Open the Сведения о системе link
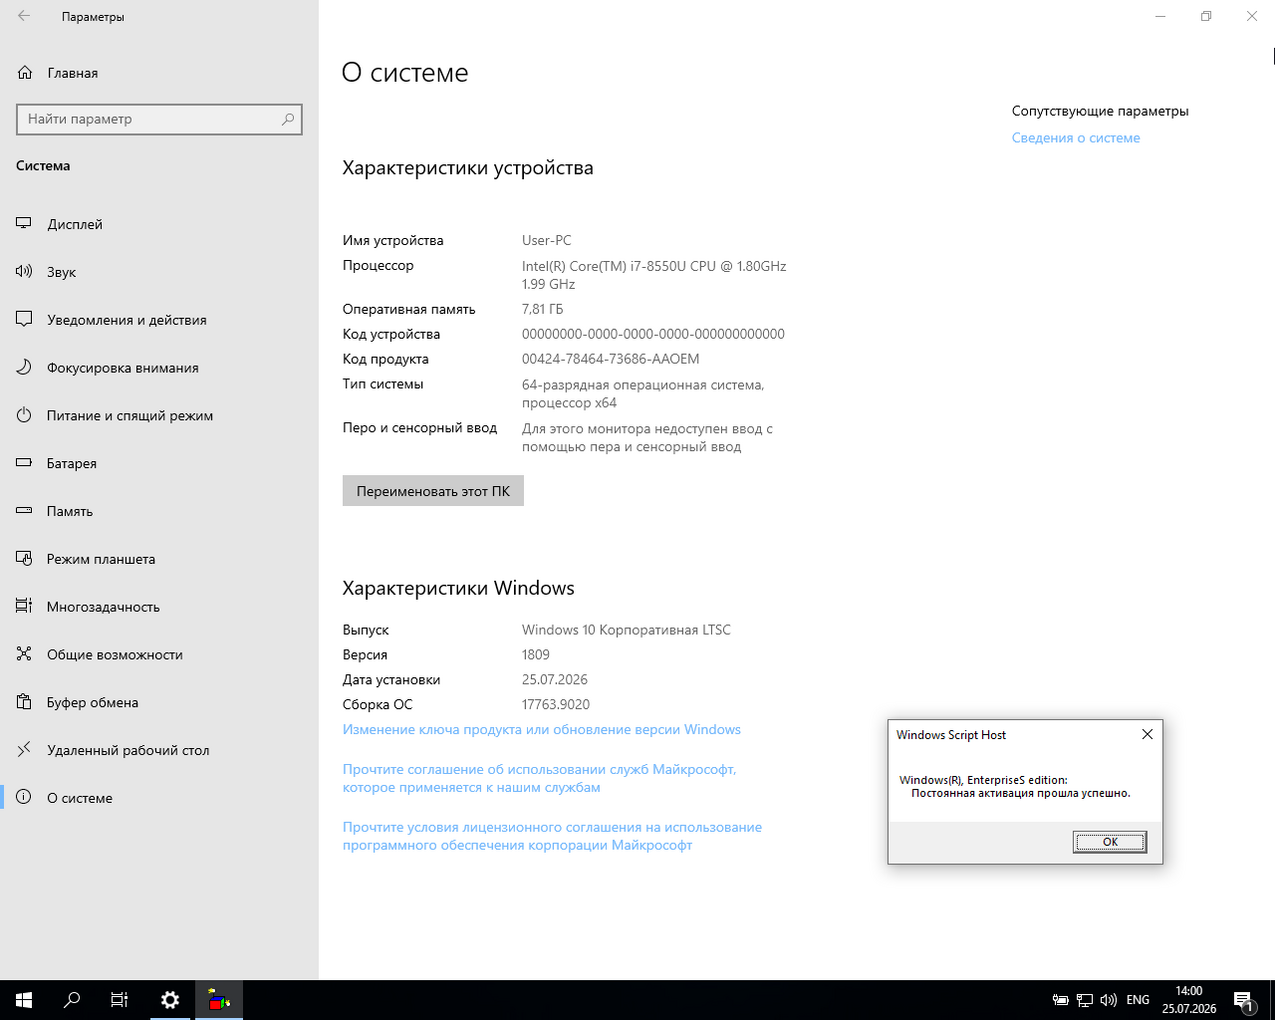The width and height of the screenshot is (1275, 1020). (1076, 138)
